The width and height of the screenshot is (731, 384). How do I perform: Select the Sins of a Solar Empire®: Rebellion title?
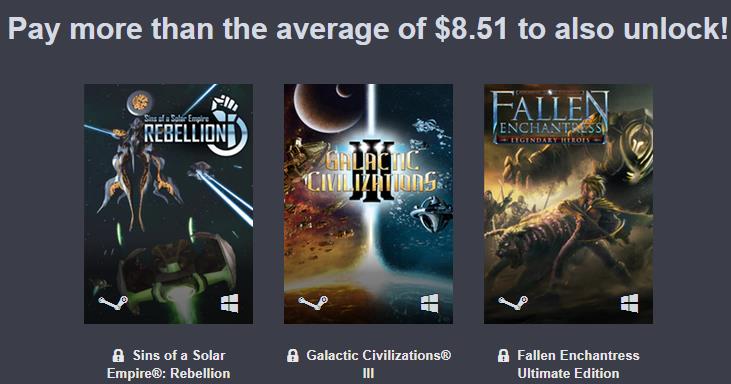coord(168,364)
